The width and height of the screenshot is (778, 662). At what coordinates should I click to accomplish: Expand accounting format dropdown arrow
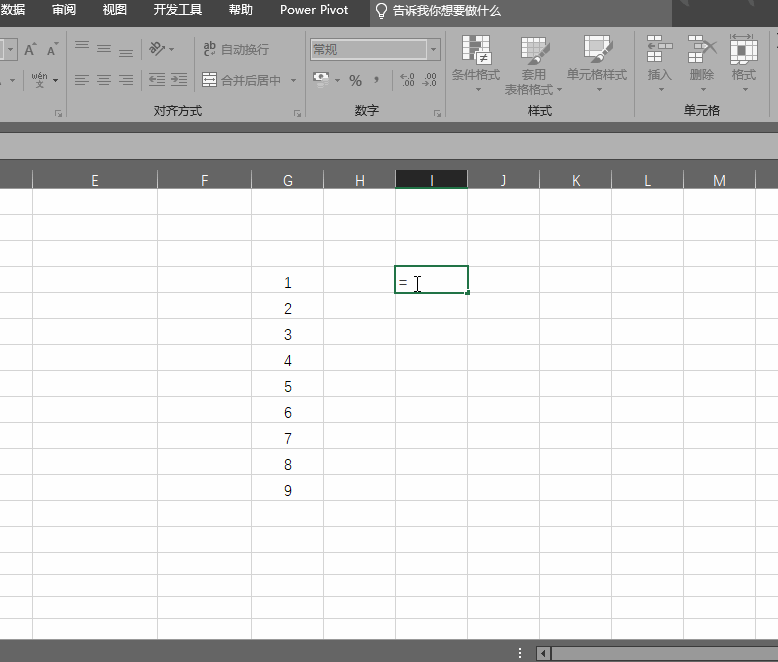[337, 80]
